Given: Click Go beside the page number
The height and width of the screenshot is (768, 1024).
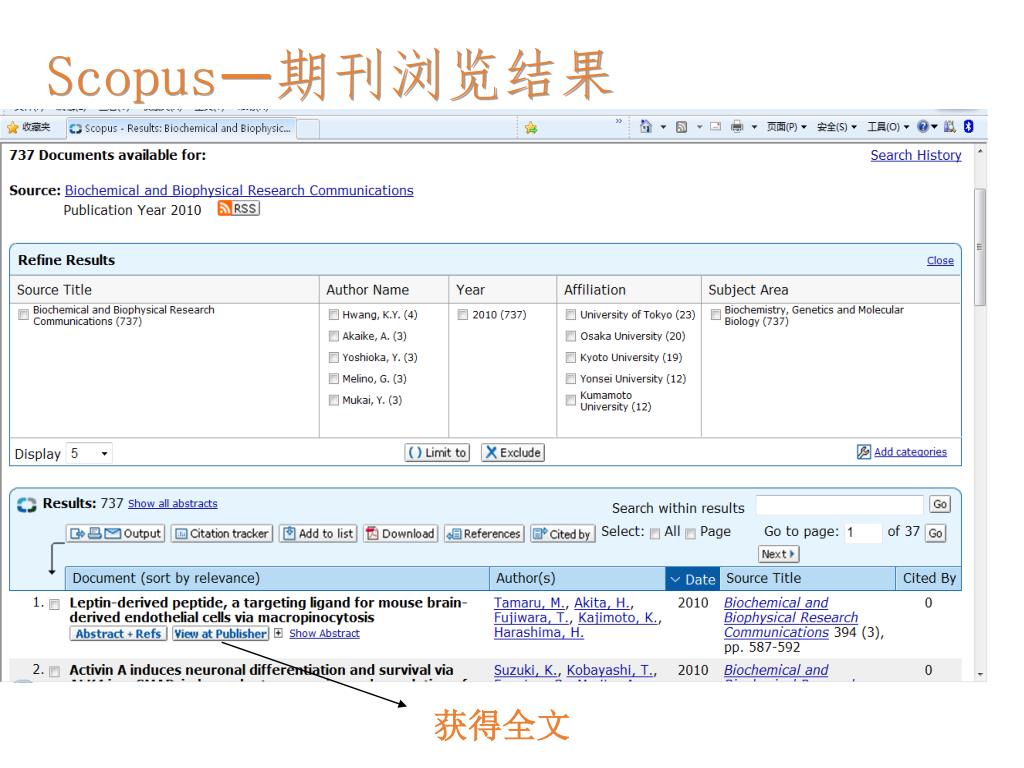Looking at the screenshot, I should pos(935,534).
